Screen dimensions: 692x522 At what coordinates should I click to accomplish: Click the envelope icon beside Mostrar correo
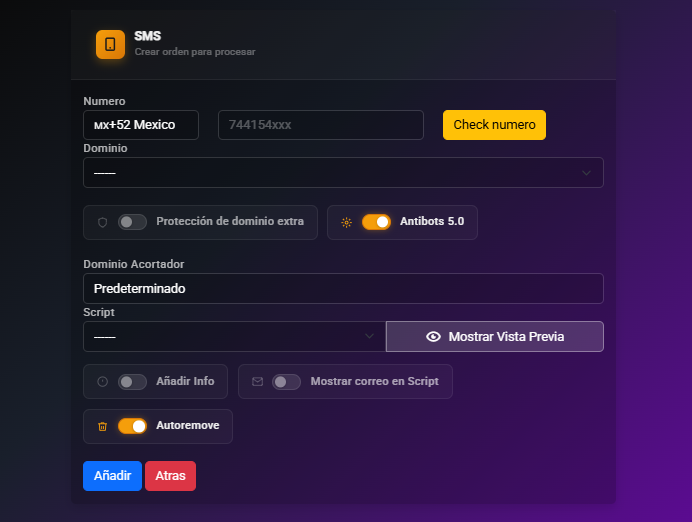[x=257, y=382]
